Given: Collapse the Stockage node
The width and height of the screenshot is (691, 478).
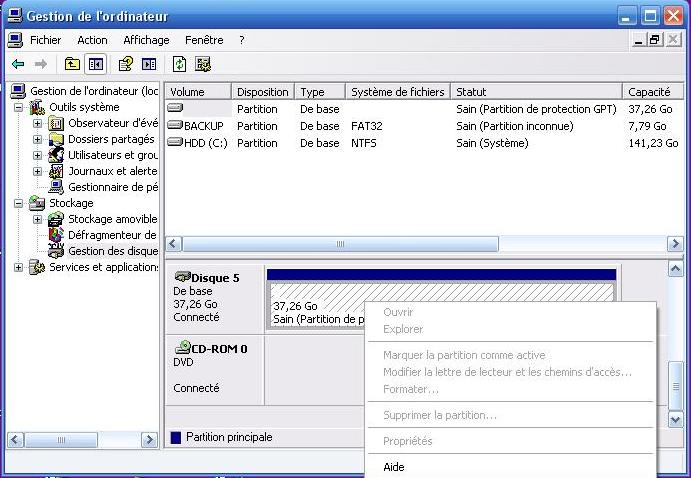Looking at the screenshot, I should [19, 203].
